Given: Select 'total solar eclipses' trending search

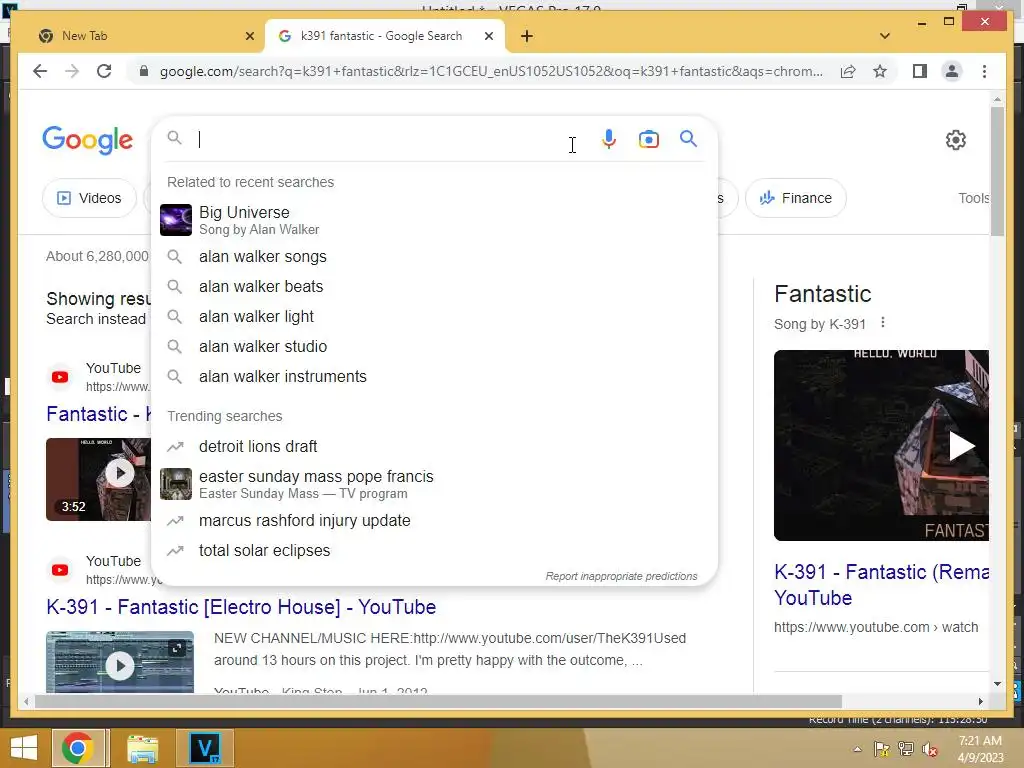Looking at the screenshot, I should pyautogui.click(x=434, y=551).
